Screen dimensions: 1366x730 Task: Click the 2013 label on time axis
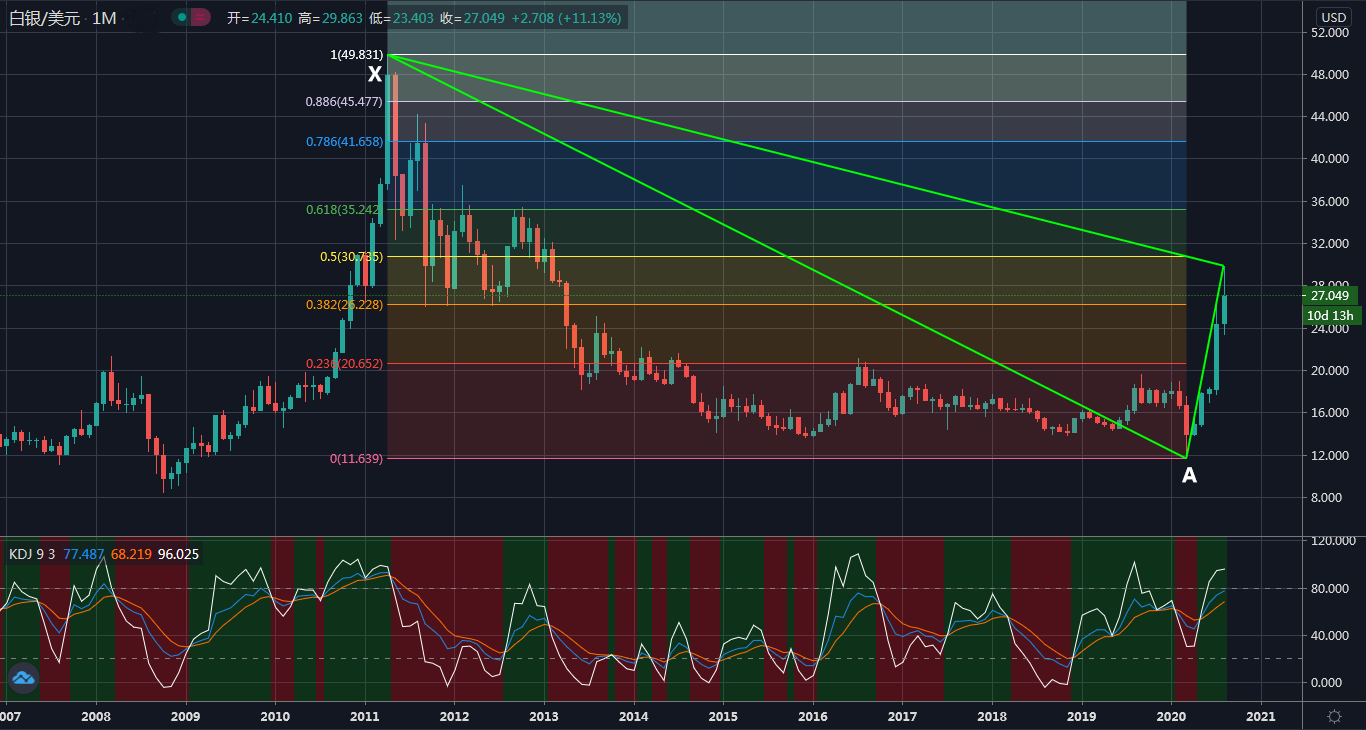(x=543, y=716)
